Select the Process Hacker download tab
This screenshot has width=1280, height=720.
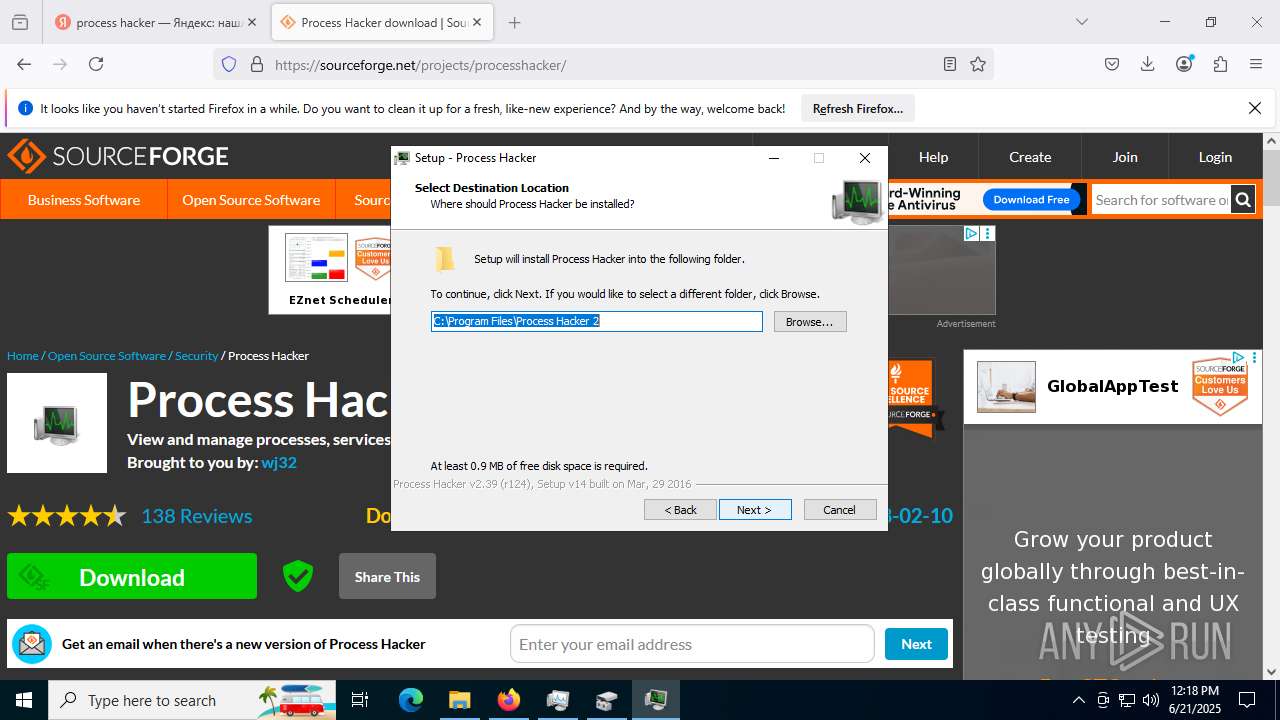382,22
